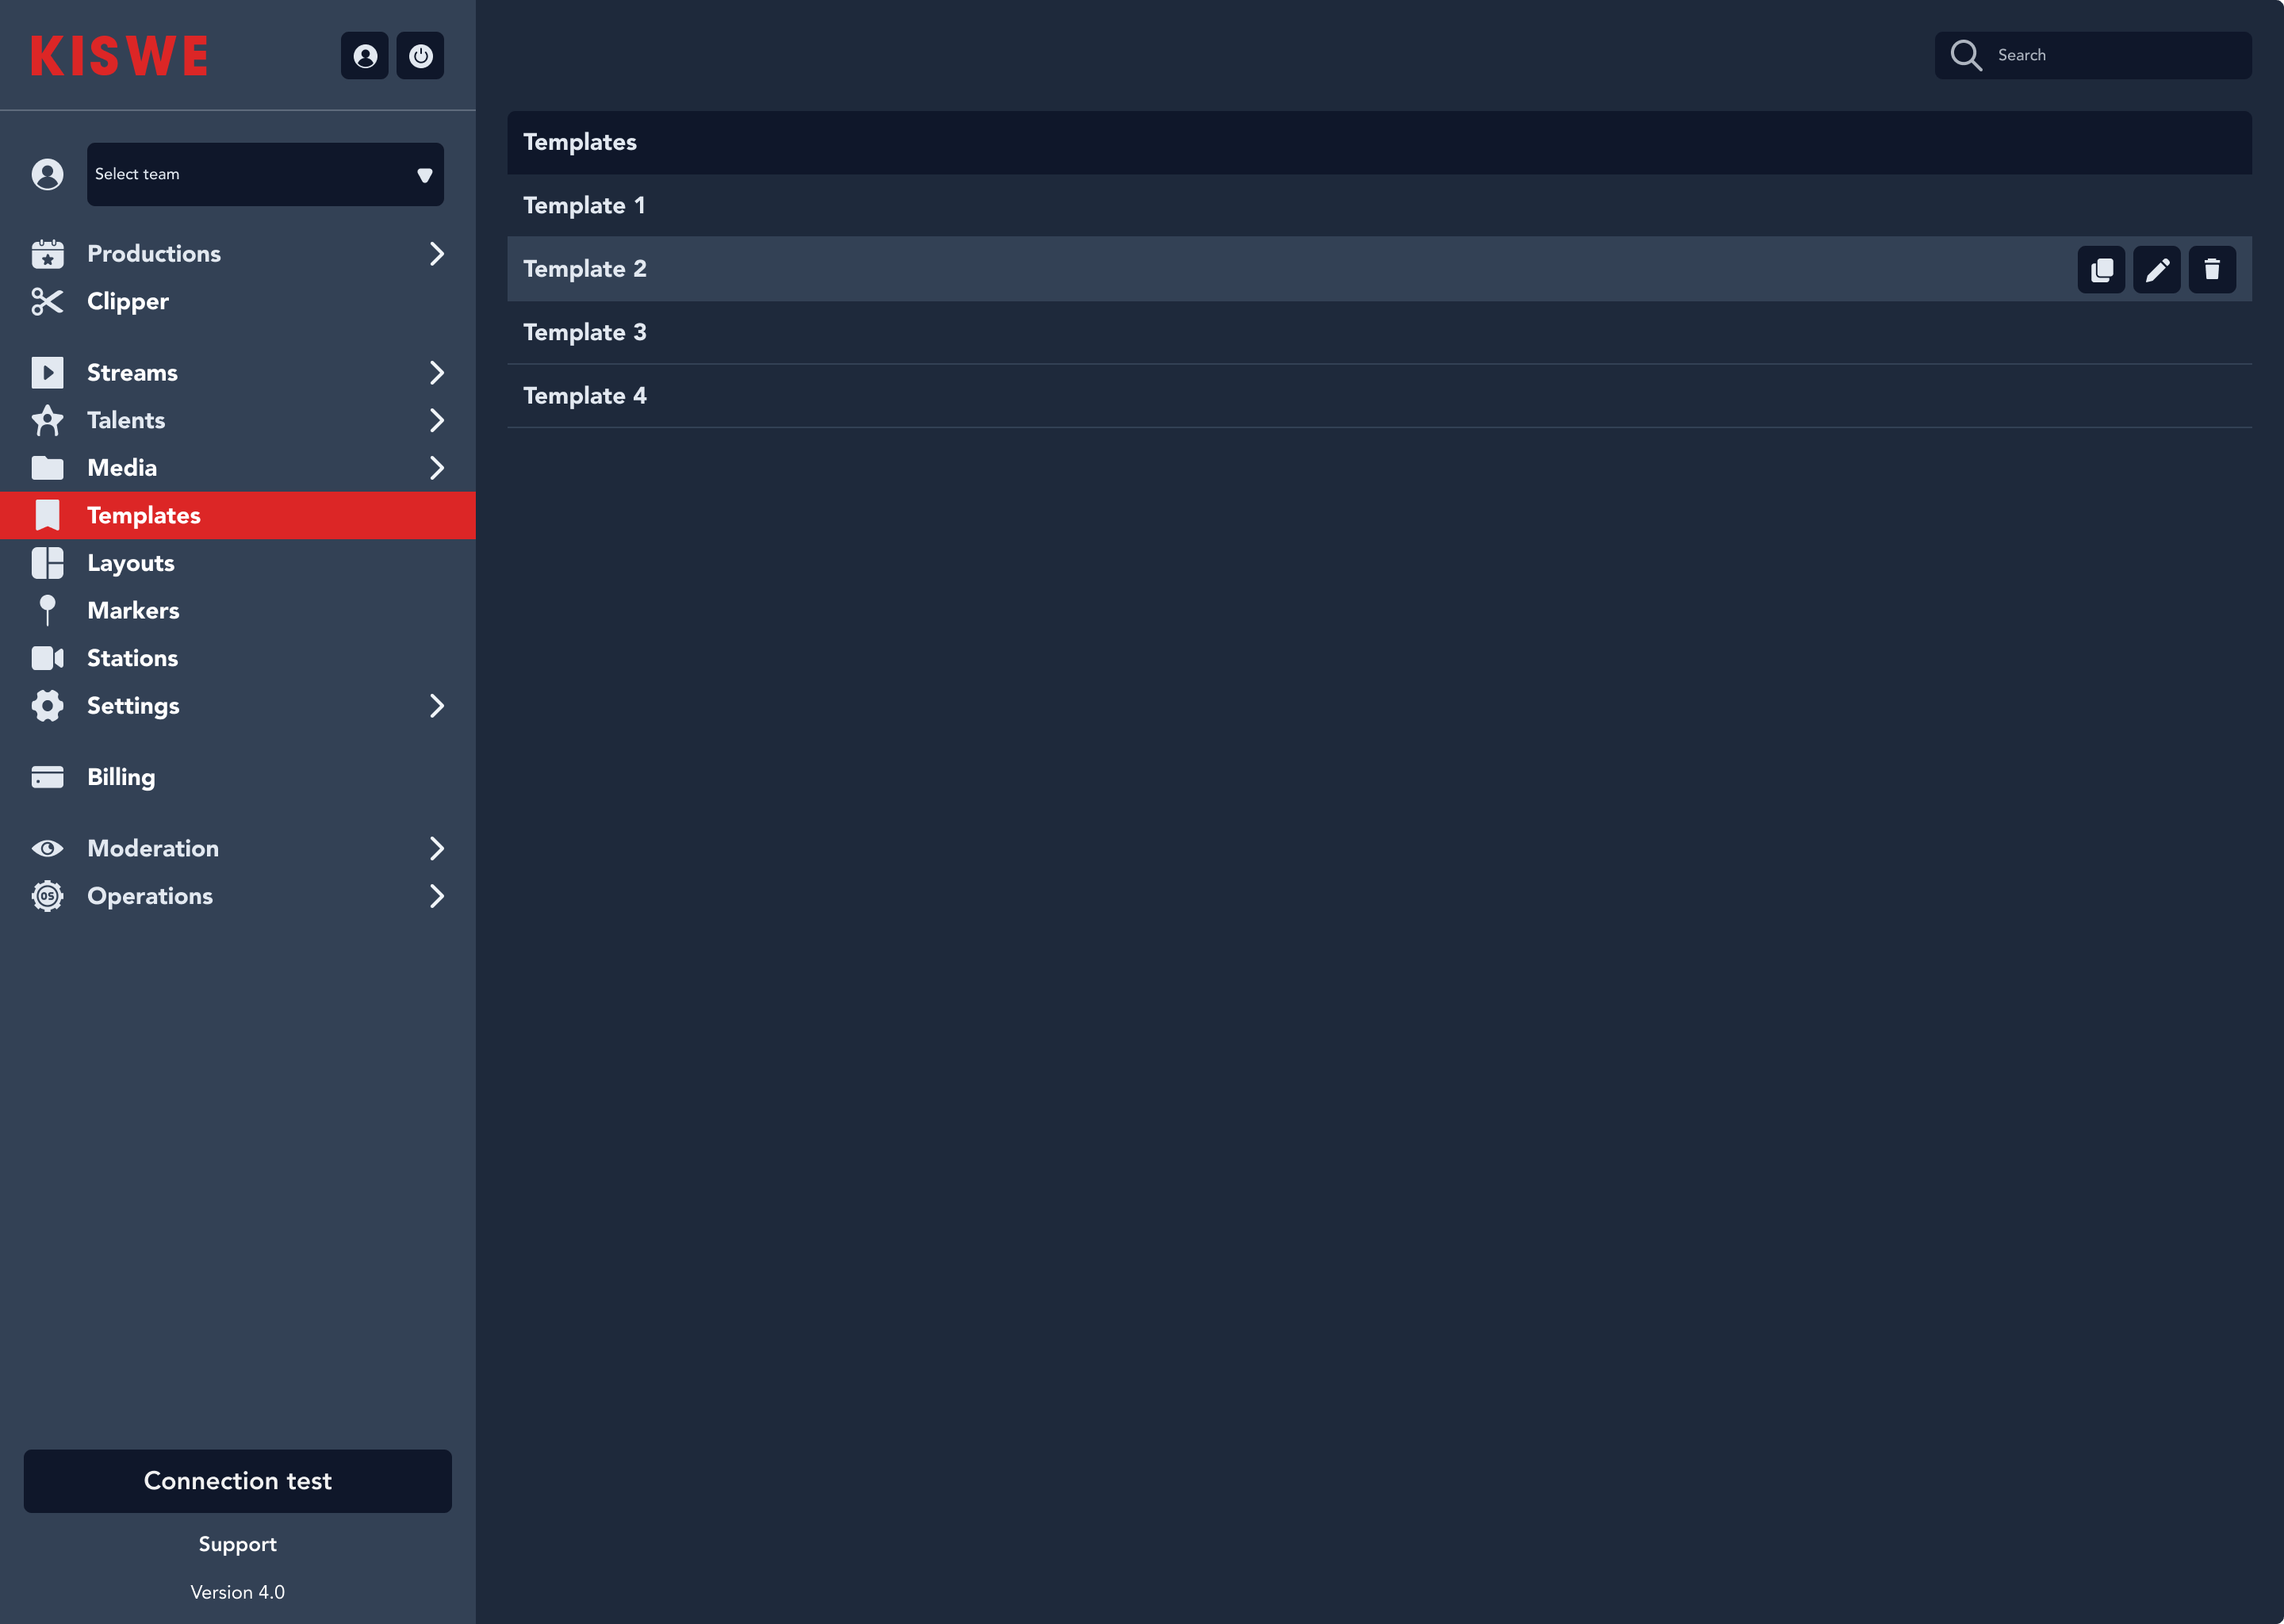2284x1624 pixels.
Task: Delete Template 2 with the trash icon
Action: tap(2212, 269)
